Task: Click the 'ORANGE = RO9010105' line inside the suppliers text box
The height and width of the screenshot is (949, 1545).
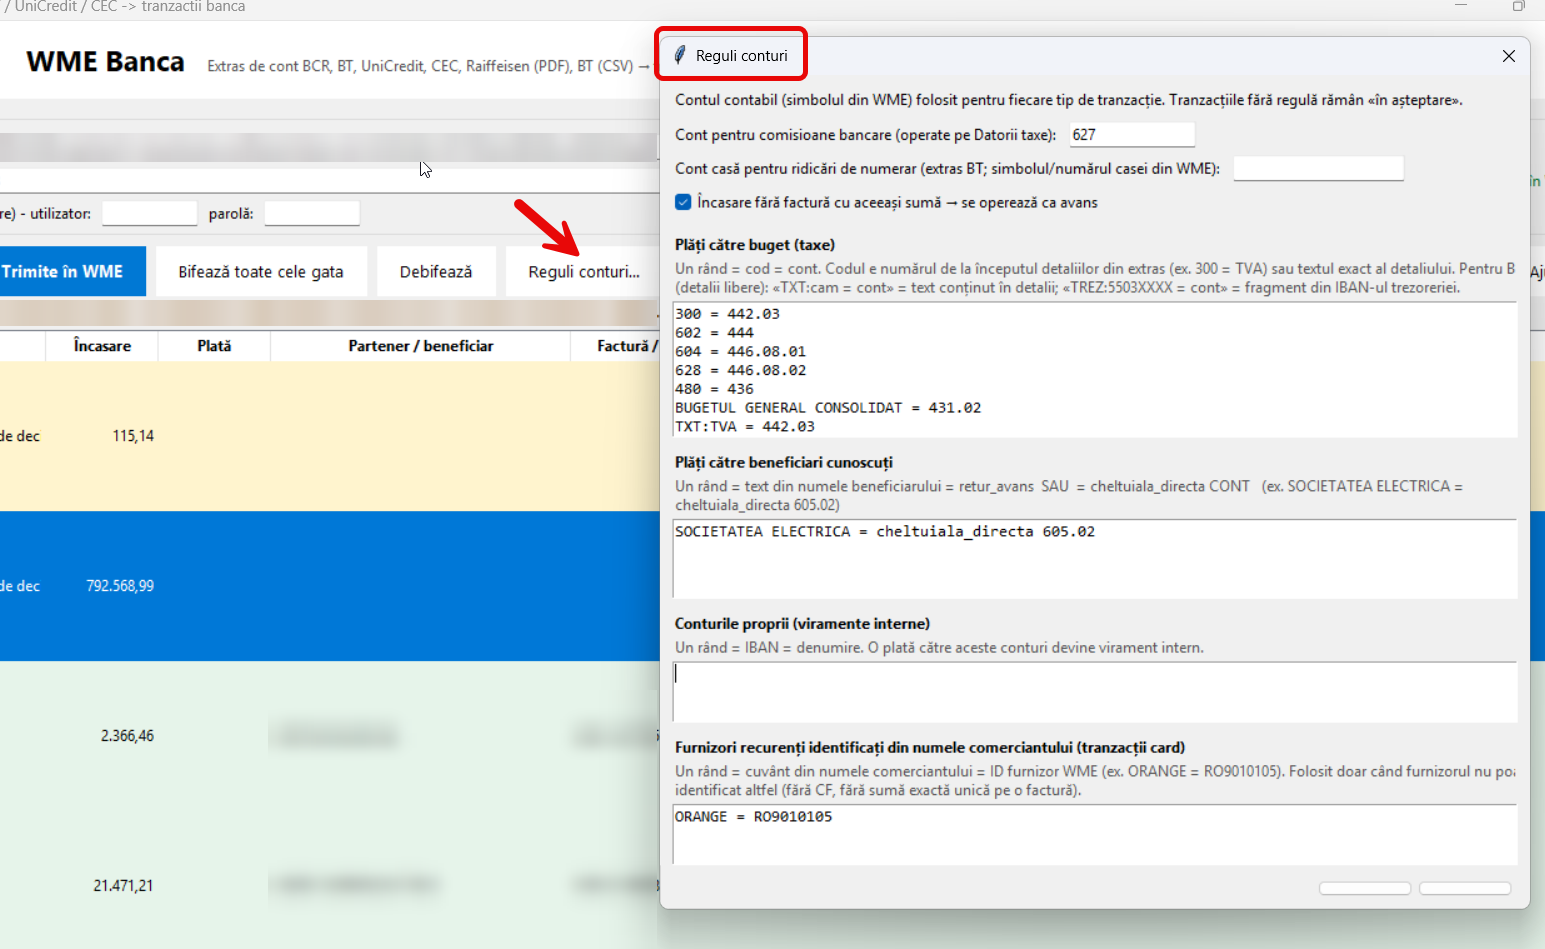Action: coord(753,817)
